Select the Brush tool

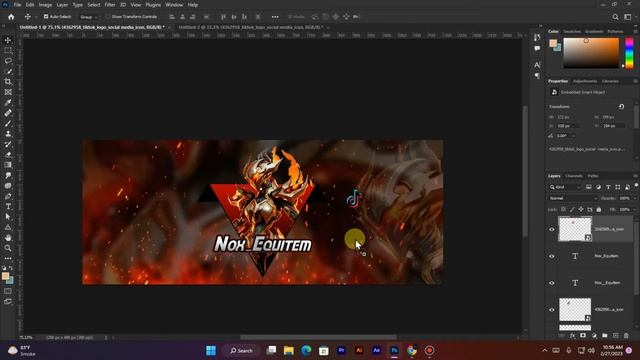(8, 123)
